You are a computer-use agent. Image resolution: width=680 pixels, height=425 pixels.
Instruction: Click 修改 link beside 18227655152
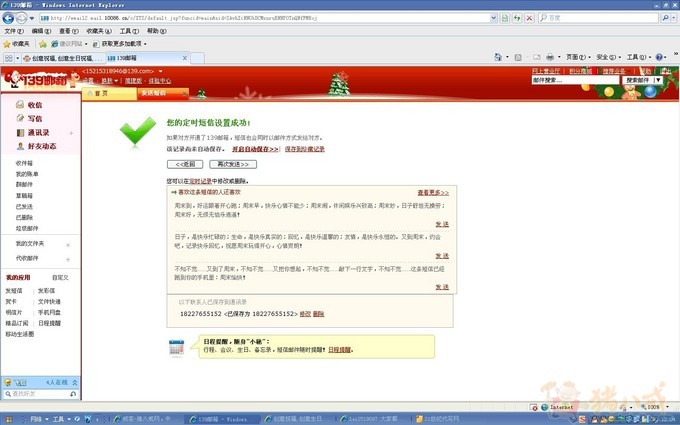point(305,314)
